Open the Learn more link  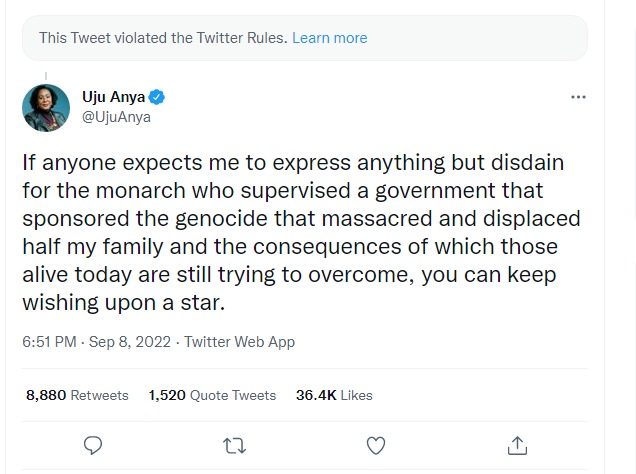click(x=329, y=38)
